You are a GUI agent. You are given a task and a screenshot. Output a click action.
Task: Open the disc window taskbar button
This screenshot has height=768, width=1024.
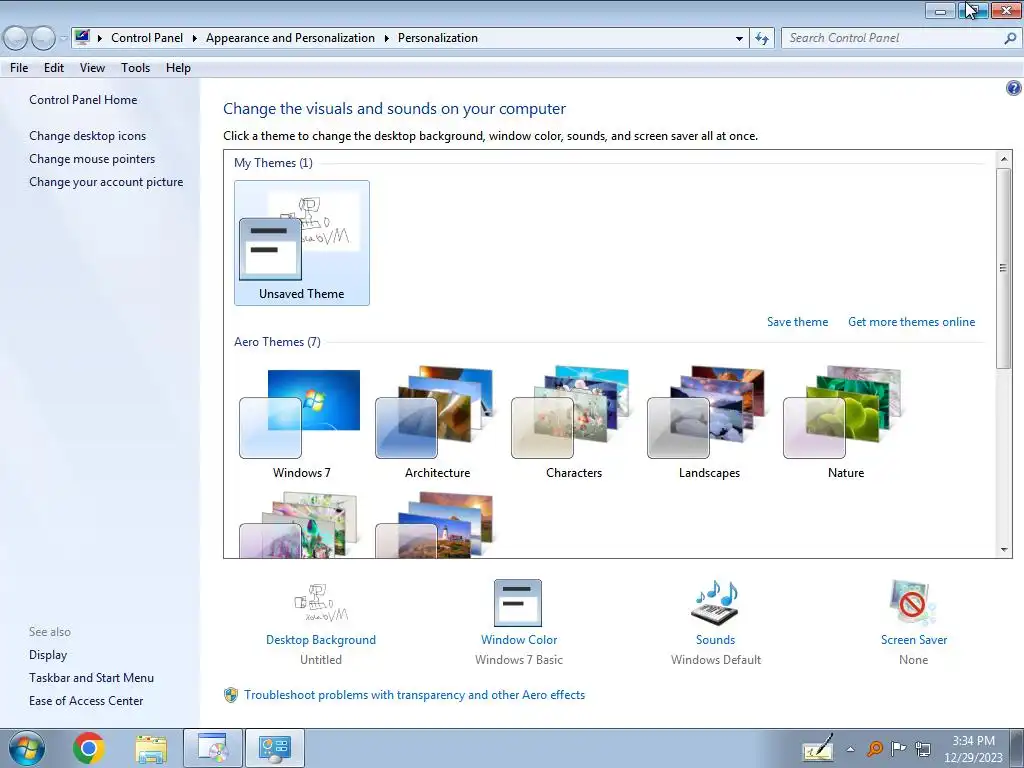pyautogui.click(x=213, y=748)
